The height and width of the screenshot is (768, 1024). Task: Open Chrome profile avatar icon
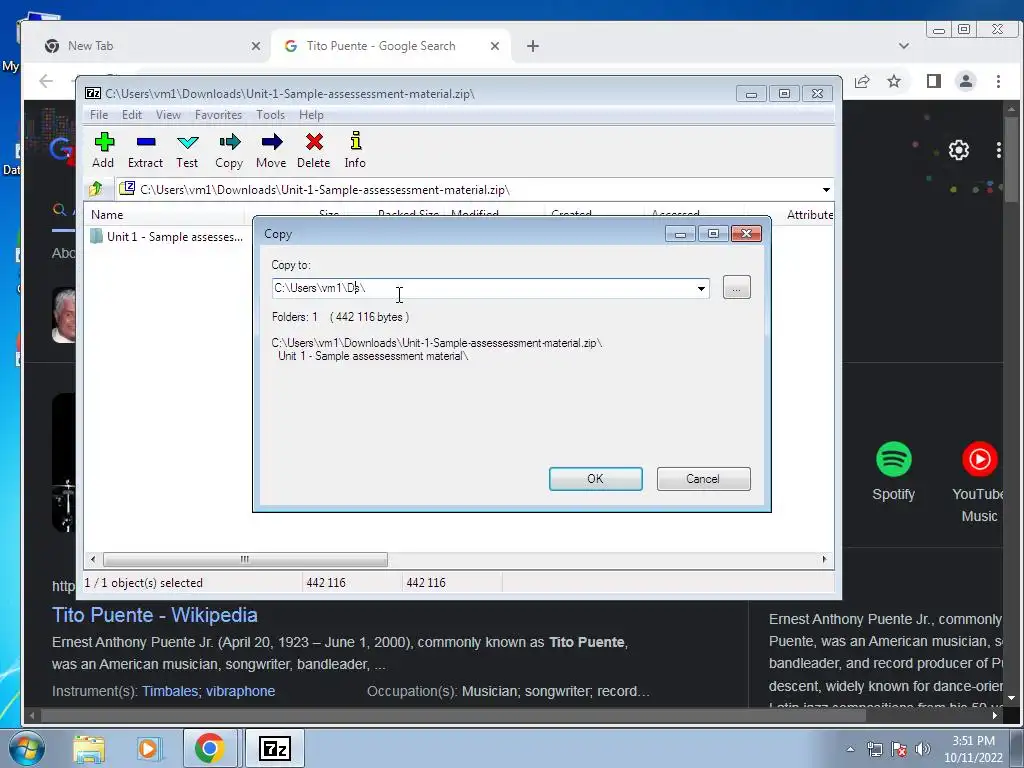(x=966, y=81)
